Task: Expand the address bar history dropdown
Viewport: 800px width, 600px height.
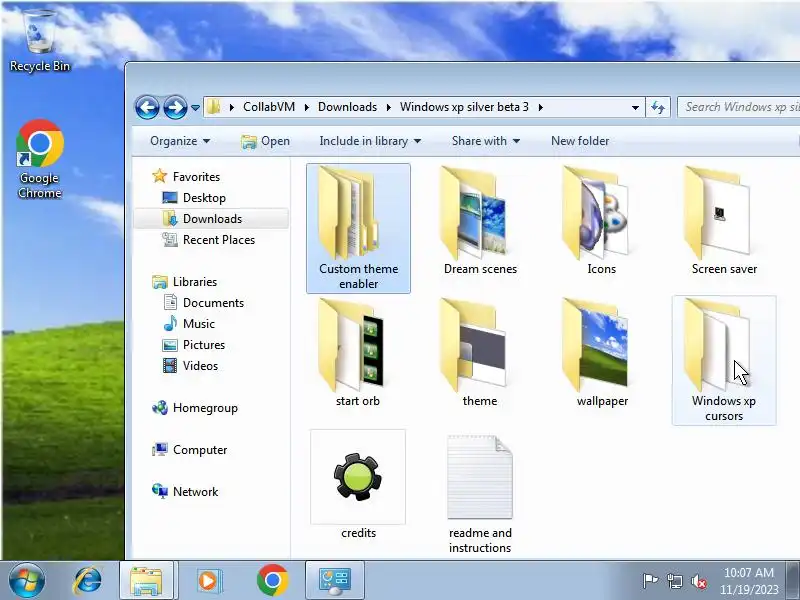Action: (635, 107)
